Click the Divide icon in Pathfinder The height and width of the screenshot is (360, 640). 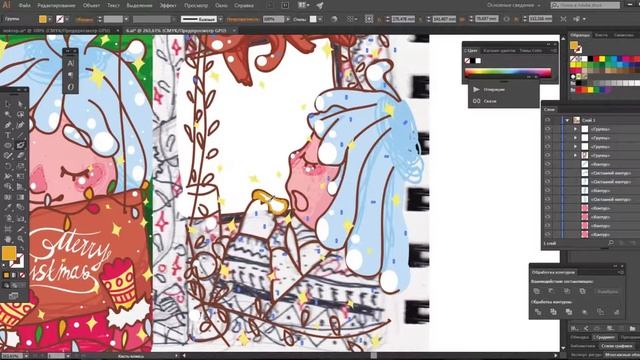(538, 312)
